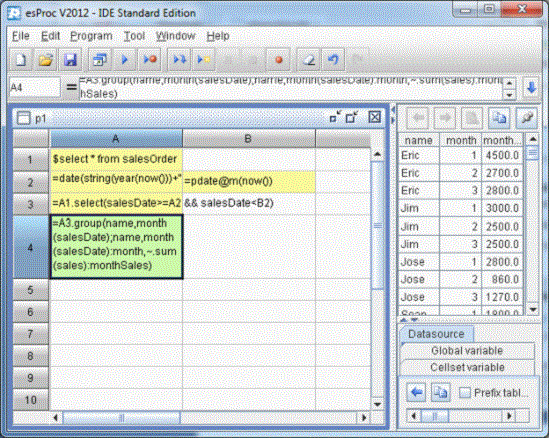Select row 4 header
550x439 pixels.
(x=31, y=248)
